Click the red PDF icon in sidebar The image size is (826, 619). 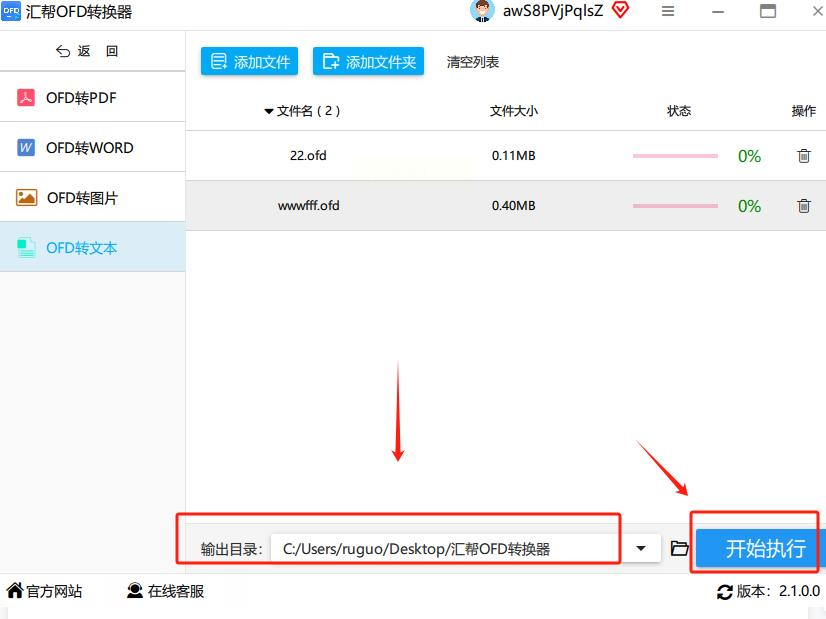click(x=26, y=97)
